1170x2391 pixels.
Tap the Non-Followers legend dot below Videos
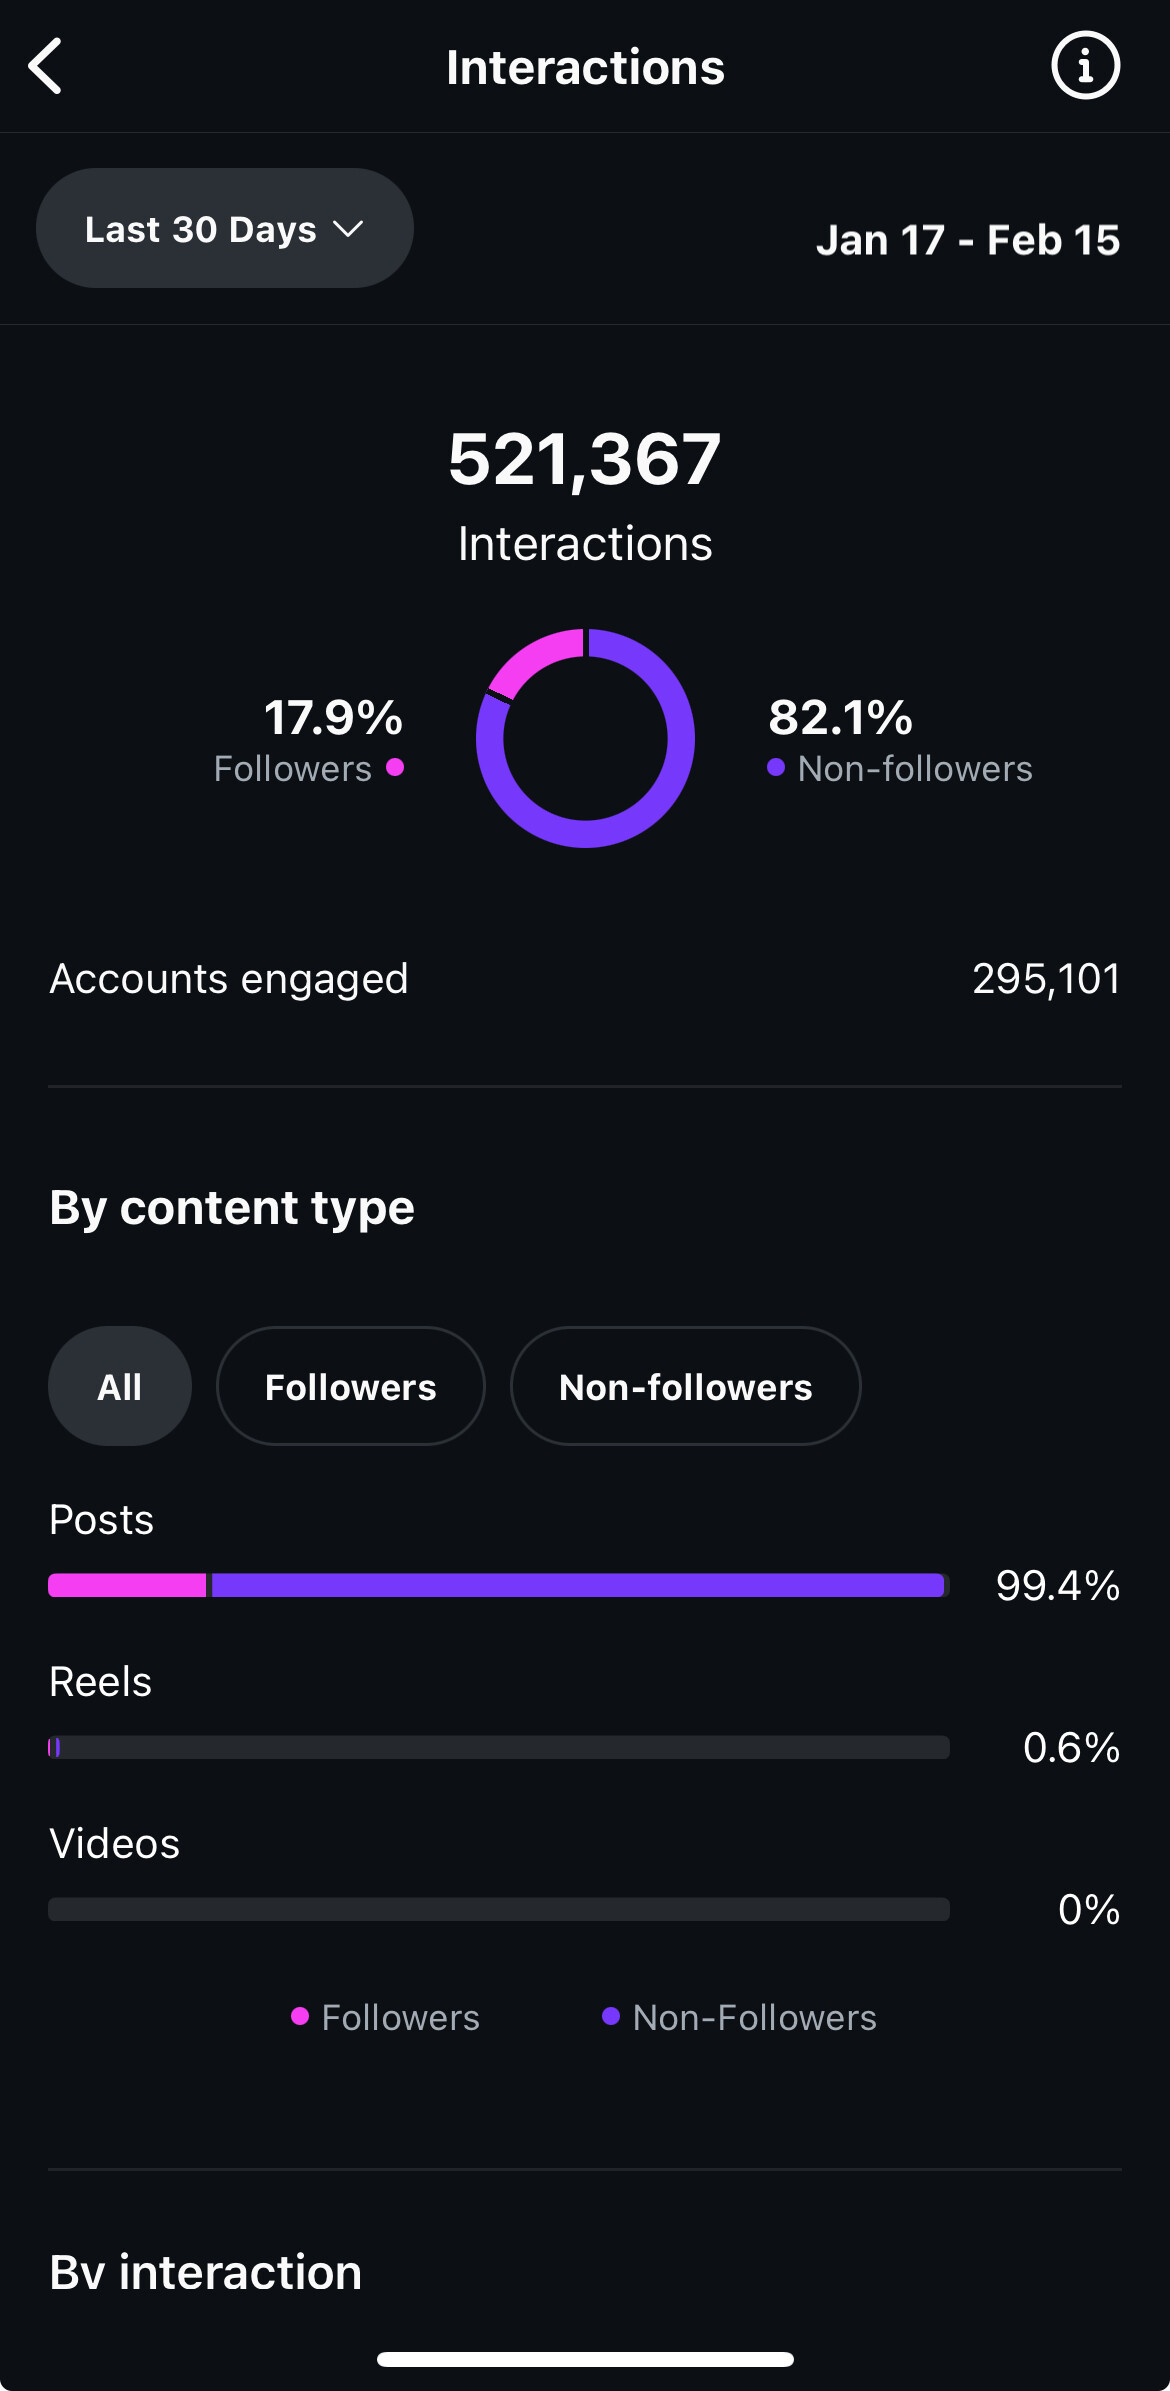(611, 2016)
